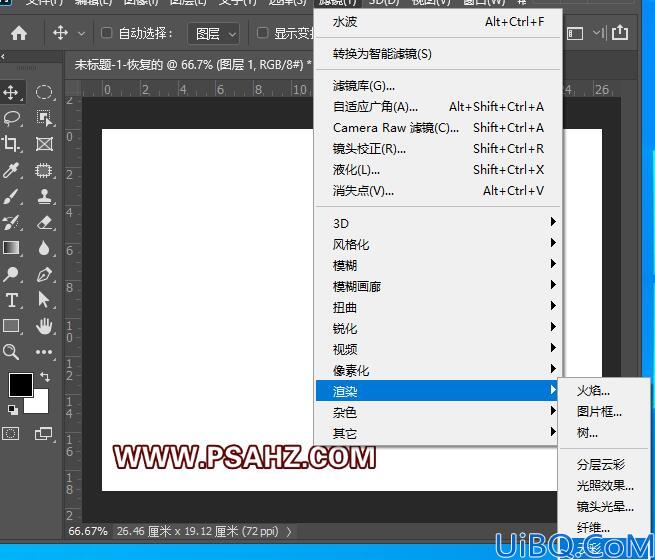Select the Elliptical Marquee tool
Viewport: 655px width, 560px height.
[x=44, y=92]
